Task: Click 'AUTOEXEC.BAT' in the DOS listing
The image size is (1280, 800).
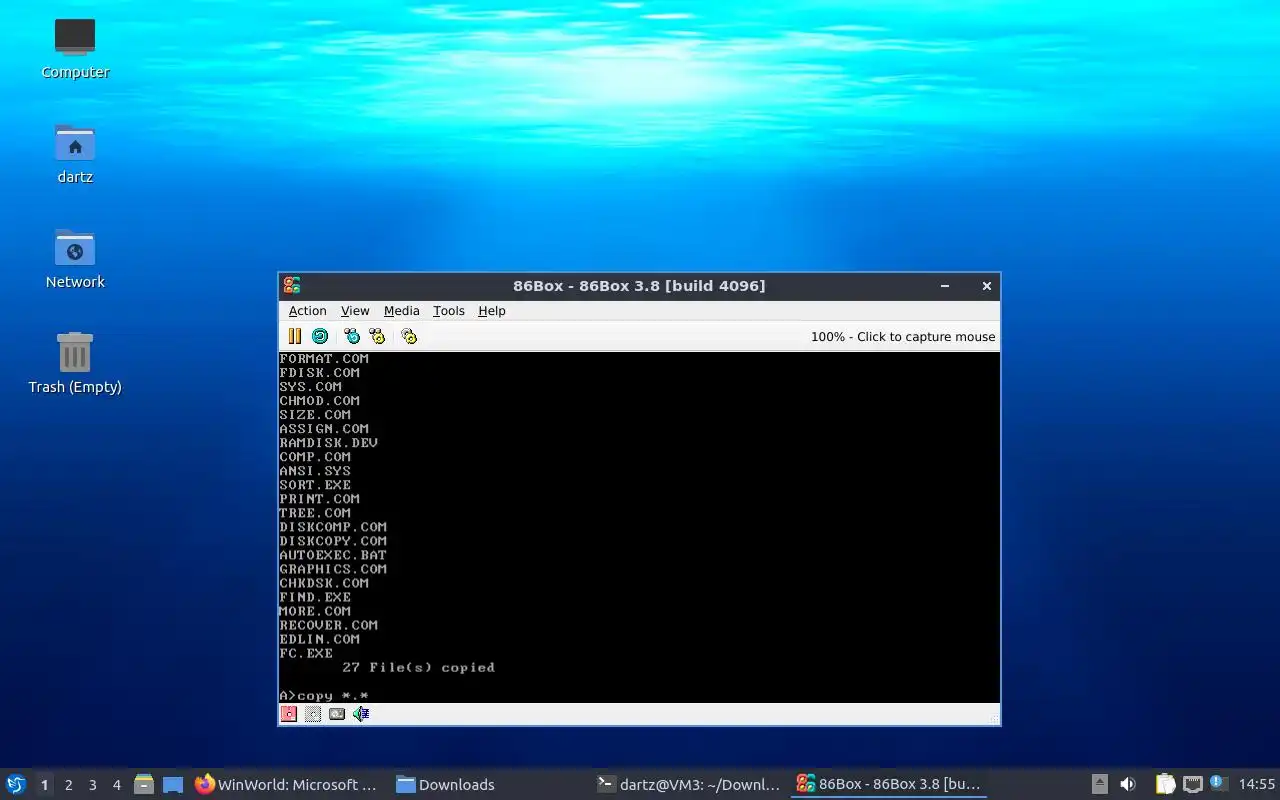Action: 333,555
